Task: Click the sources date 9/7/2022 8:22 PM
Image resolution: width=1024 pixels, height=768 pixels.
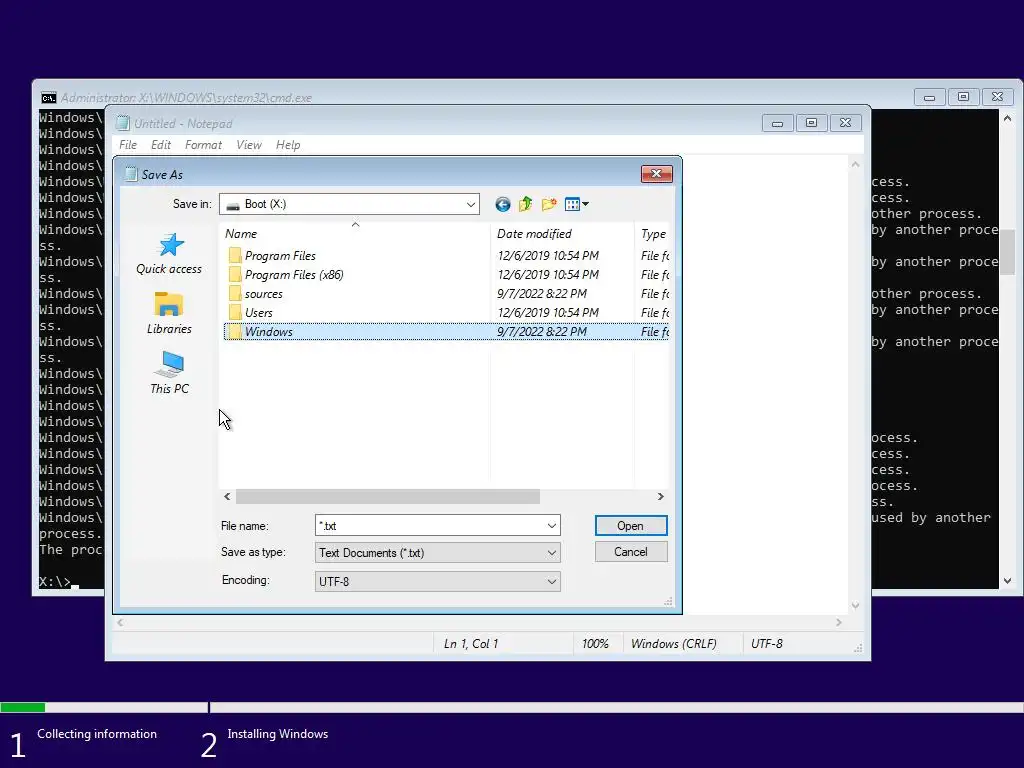Action: pyautogui.click(x=542, y=294)
